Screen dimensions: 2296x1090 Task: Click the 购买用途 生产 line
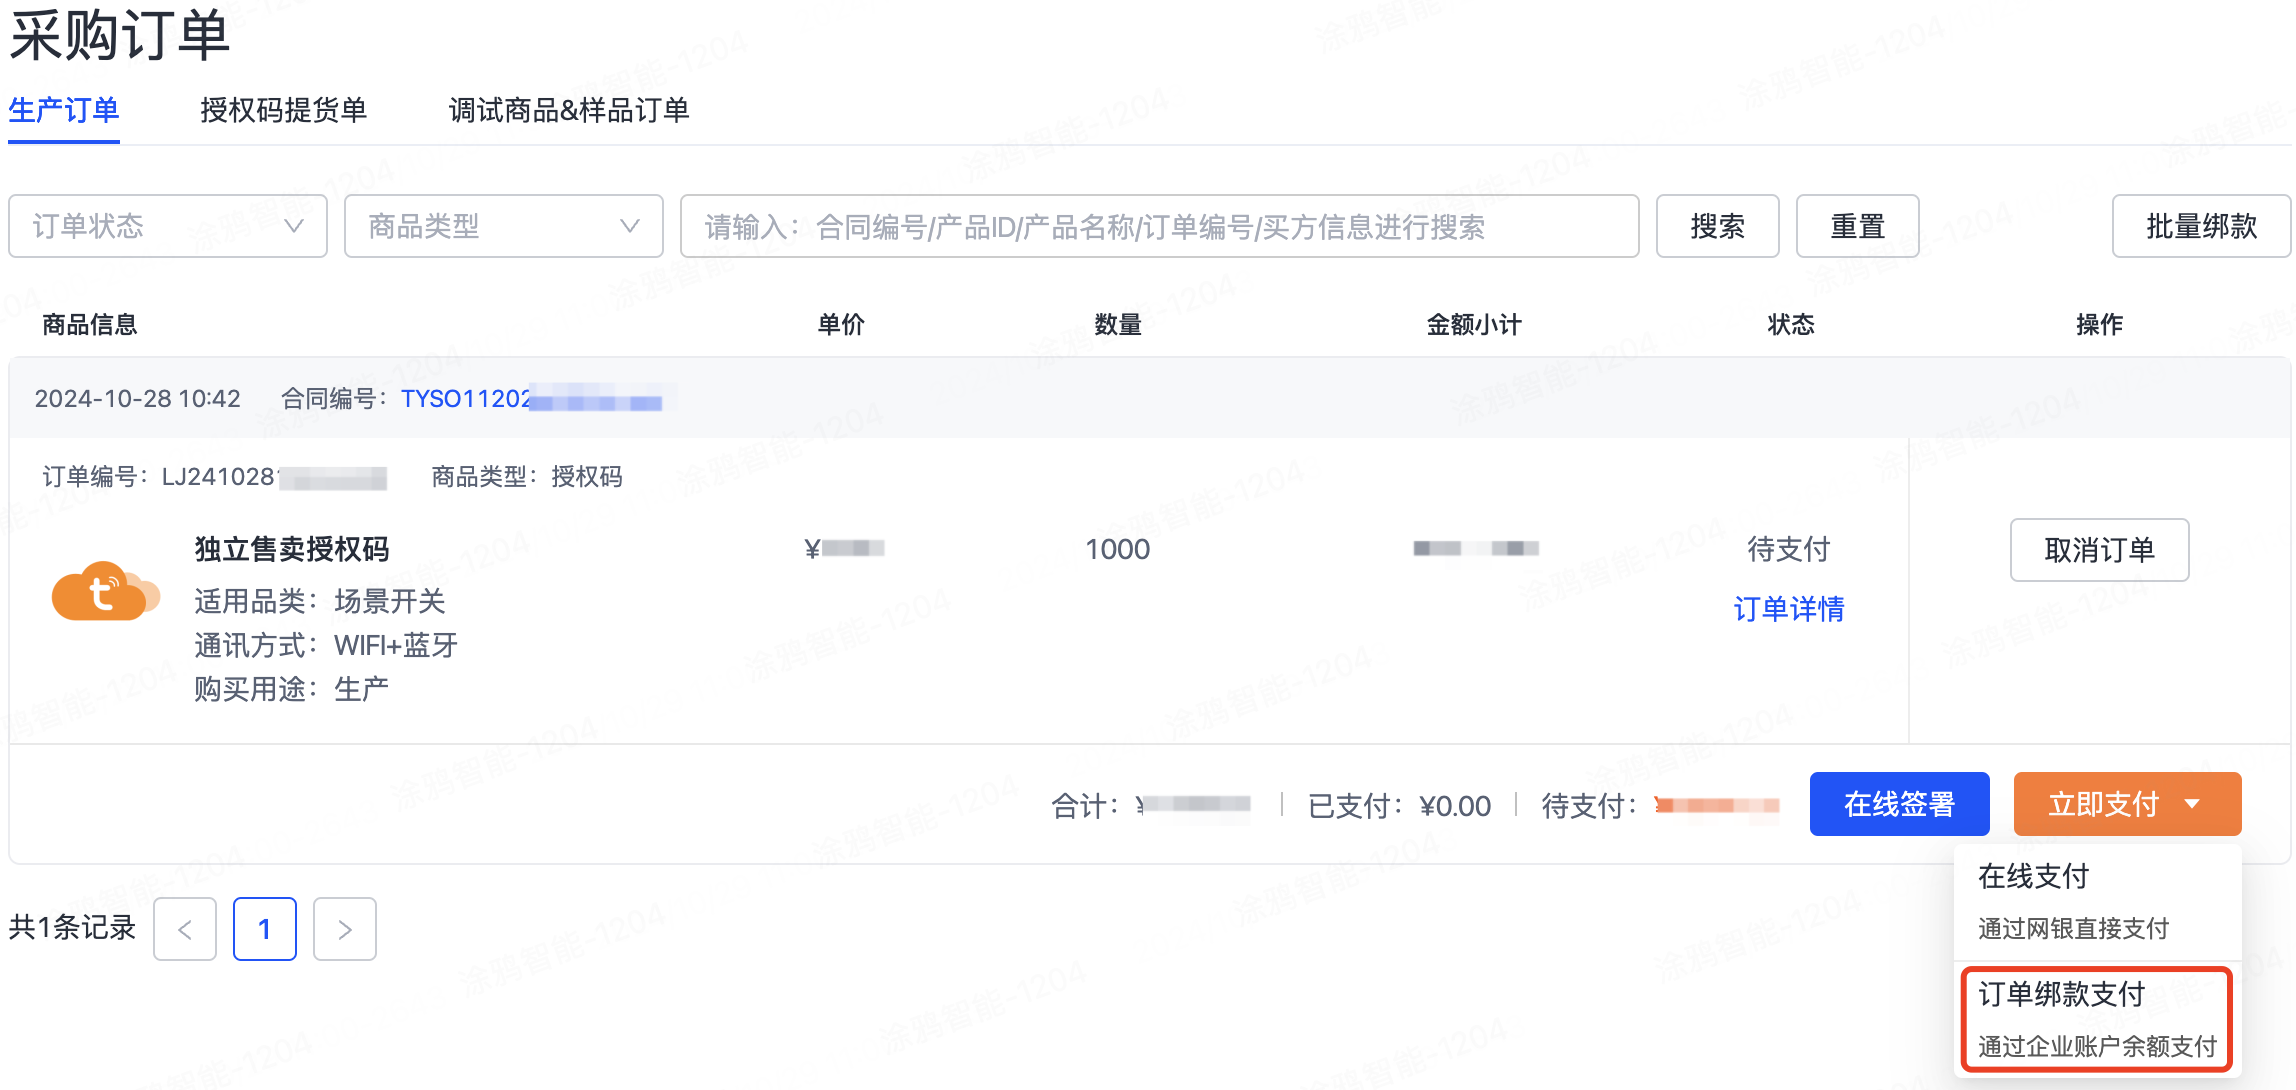[x=292, y=689]
